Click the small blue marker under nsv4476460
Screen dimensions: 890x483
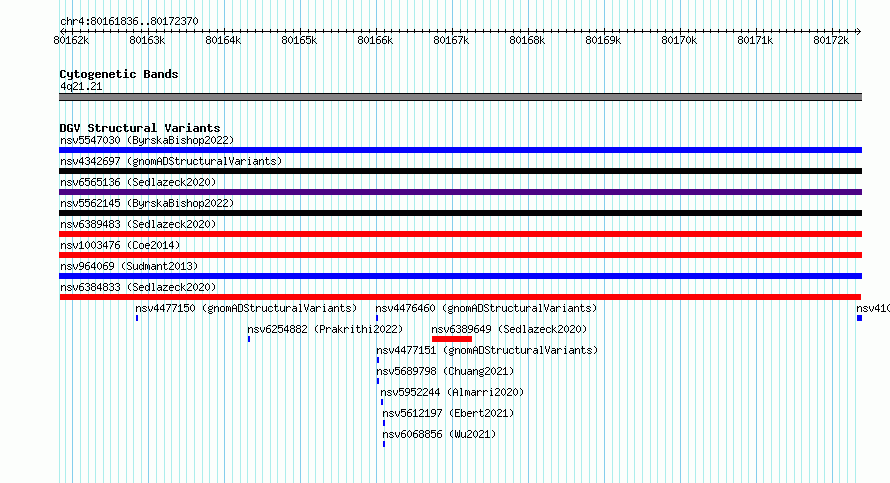pyautogui.click(x=377, y=318)
